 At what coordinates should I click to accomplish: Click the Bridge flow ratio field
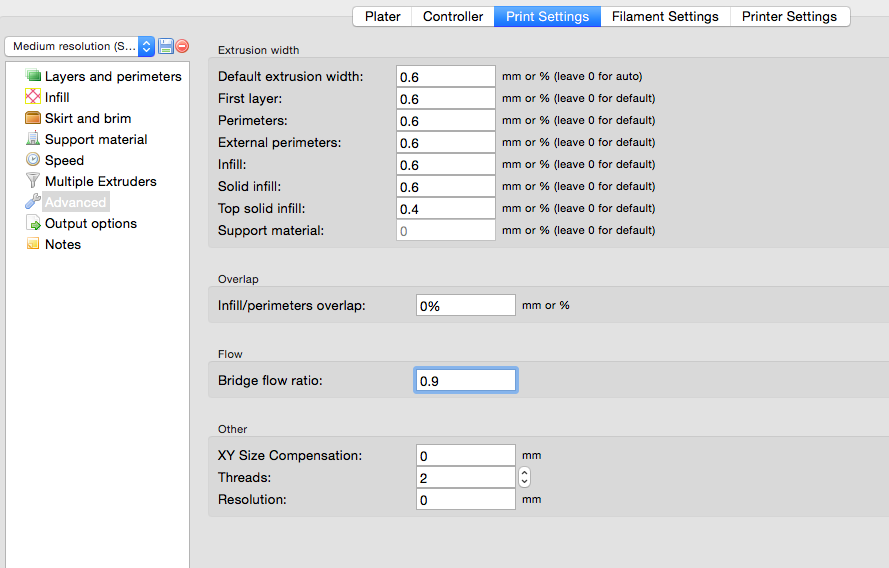(465, 381)
